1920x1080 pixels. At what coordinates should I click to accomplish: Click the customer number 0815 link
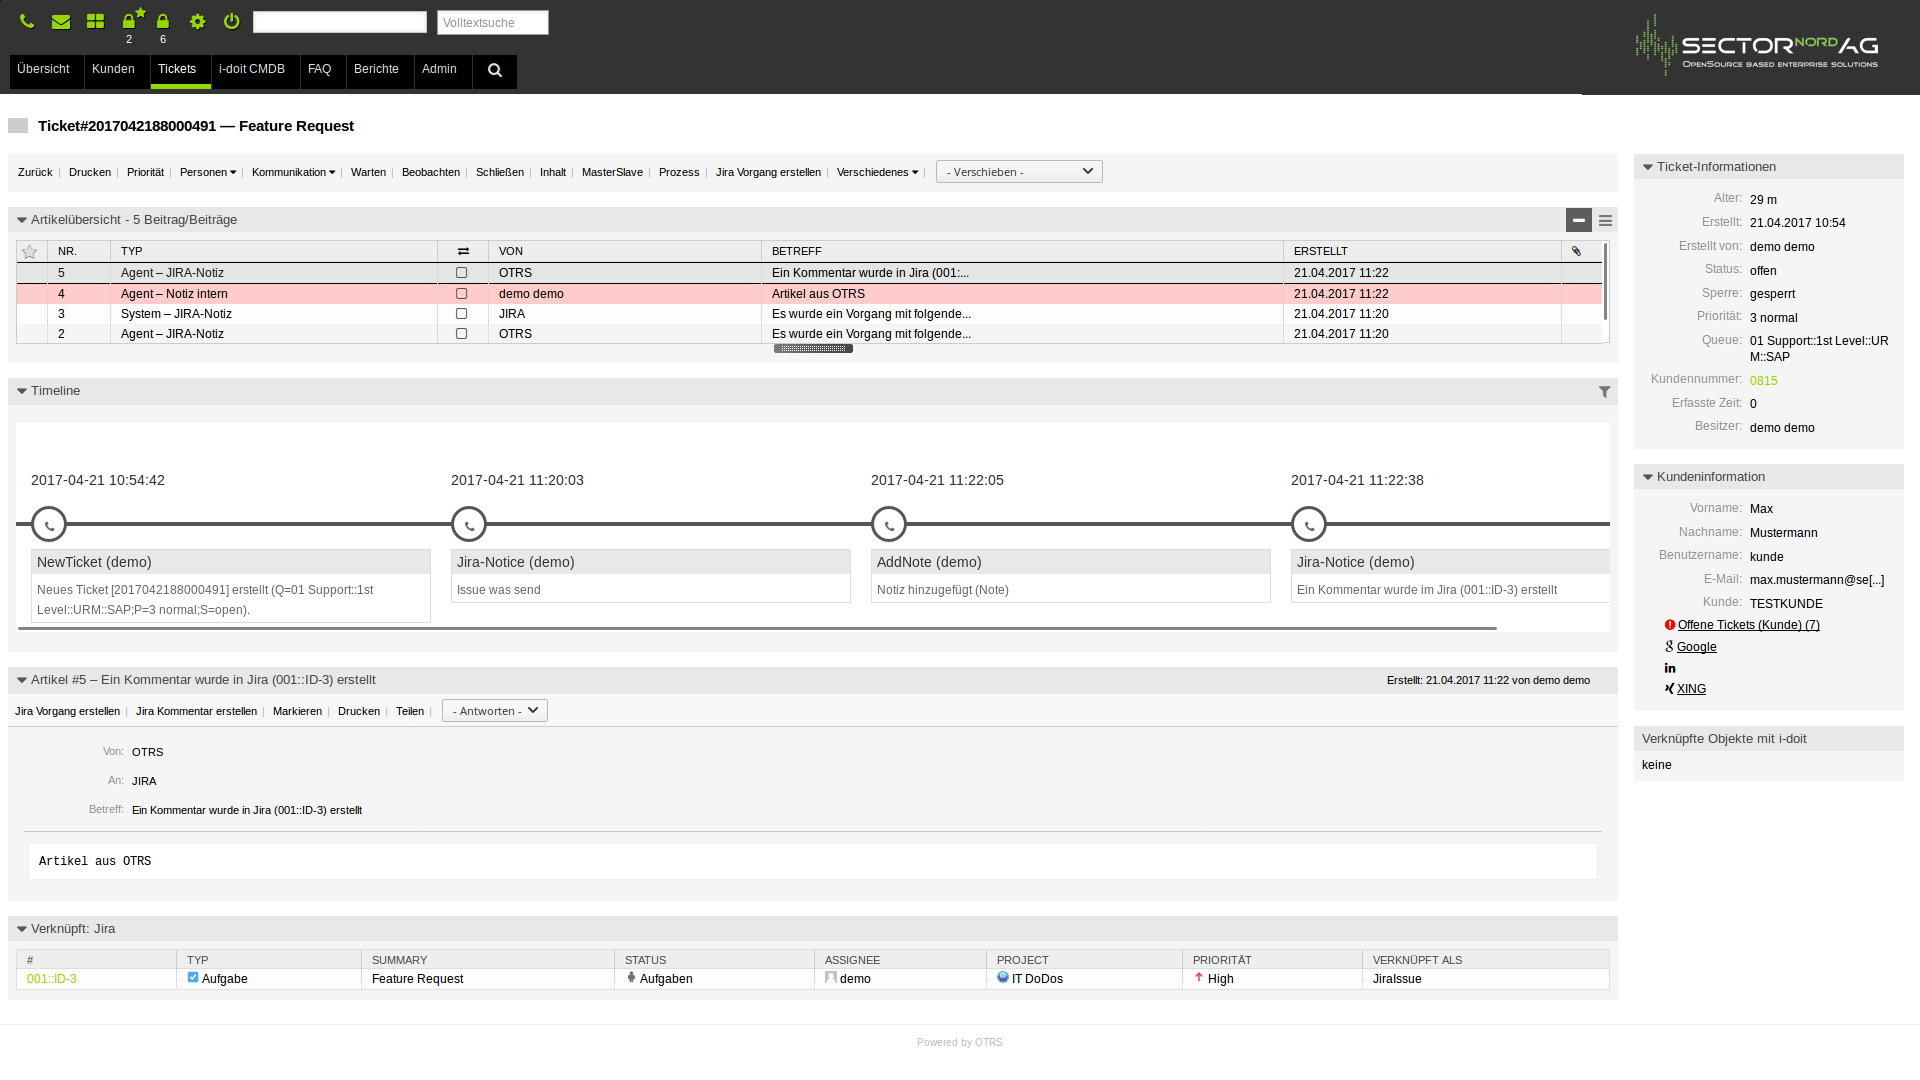coord(1763,381)
